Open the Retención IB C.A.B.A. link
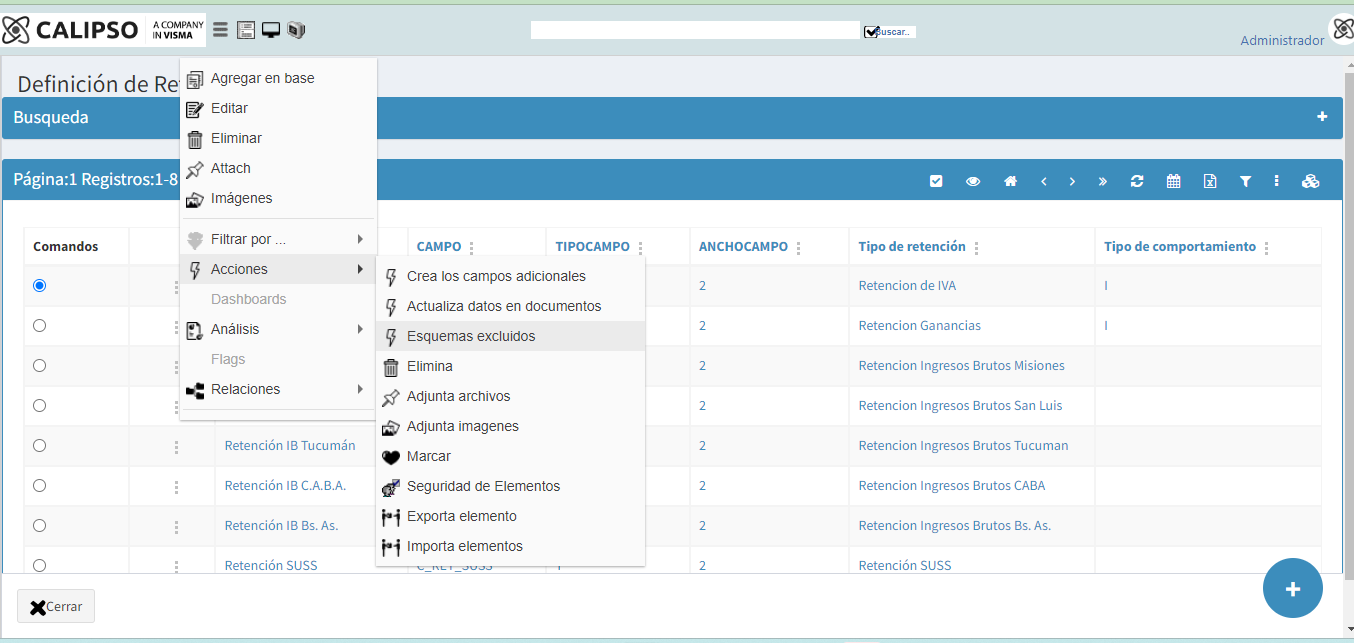This screenshot has width=1354, height=643. coord(285,485)
